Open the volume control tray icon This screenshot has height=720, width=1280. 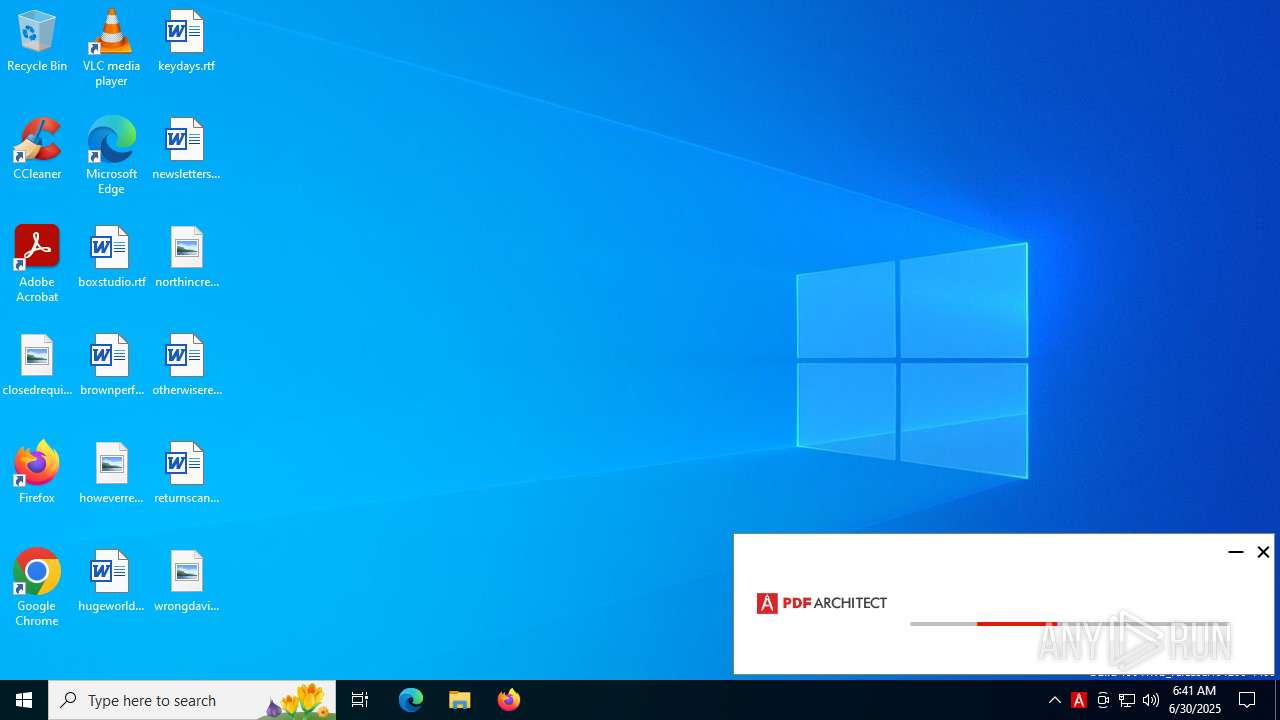click(1151, 700)
